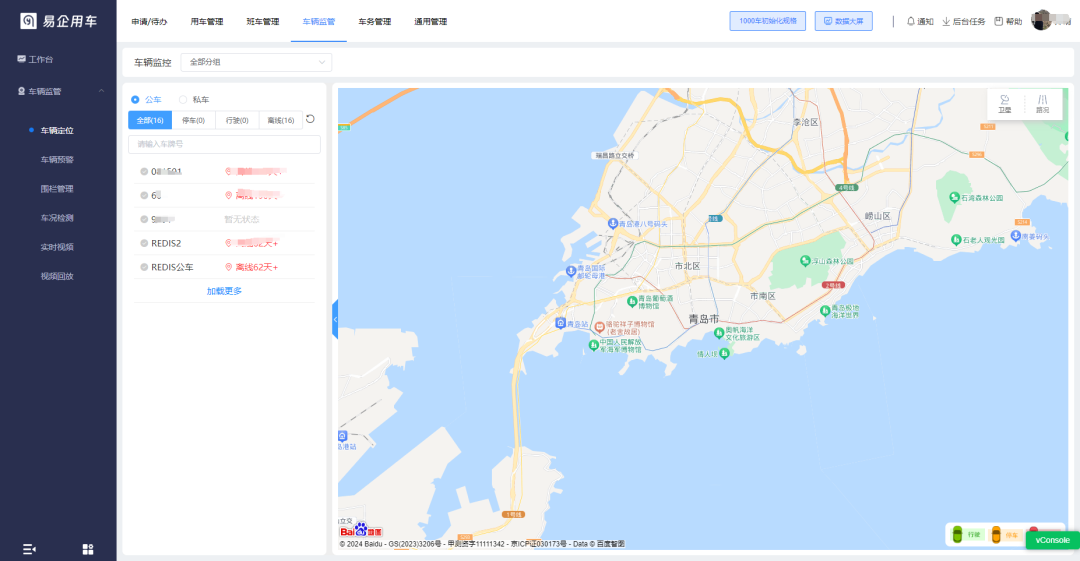Switch map to 卫星 satellite view
Screen dimensions: 1080x561
coord(1005,104)
